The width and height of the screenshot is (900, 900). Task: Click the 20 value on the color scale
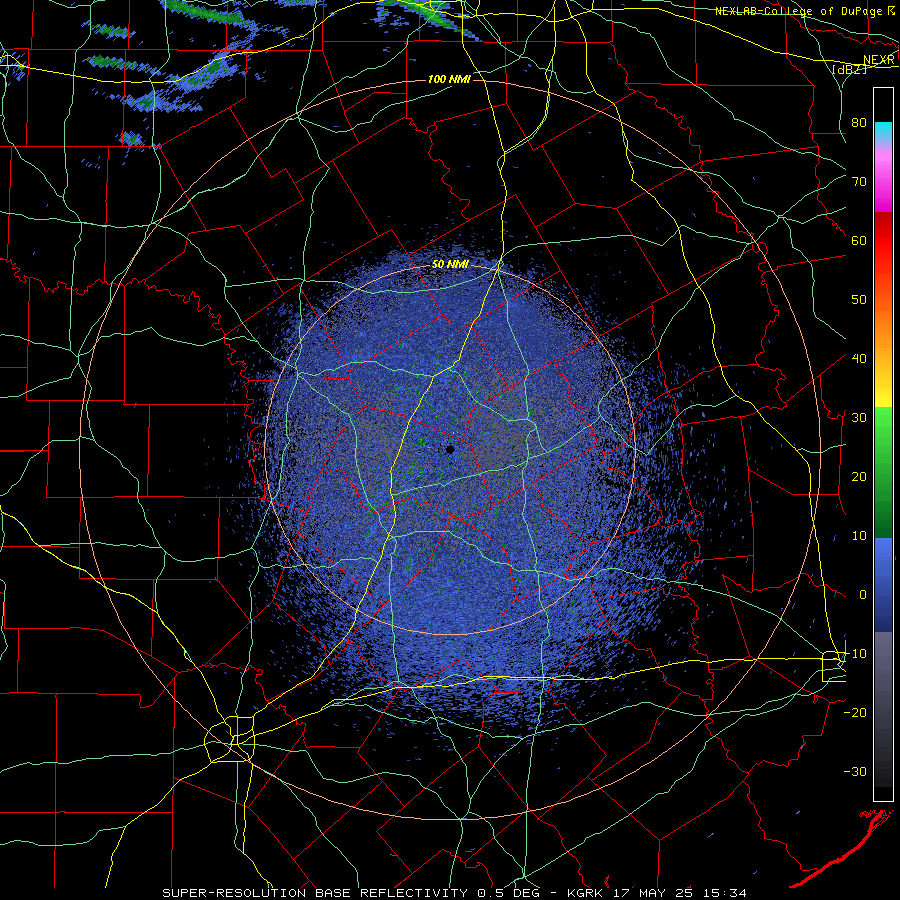[x=859, y=476]
